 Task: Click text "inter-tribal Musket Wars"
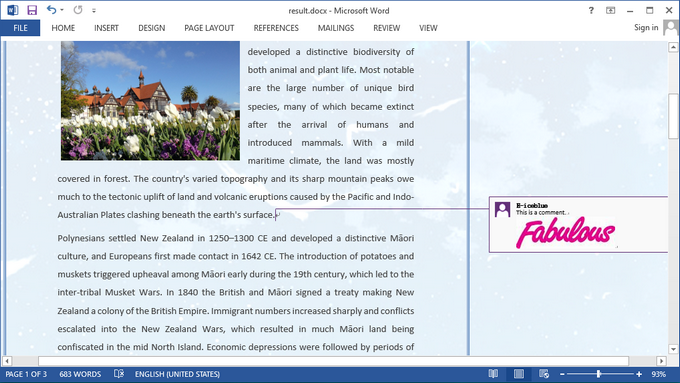point(110,292)
